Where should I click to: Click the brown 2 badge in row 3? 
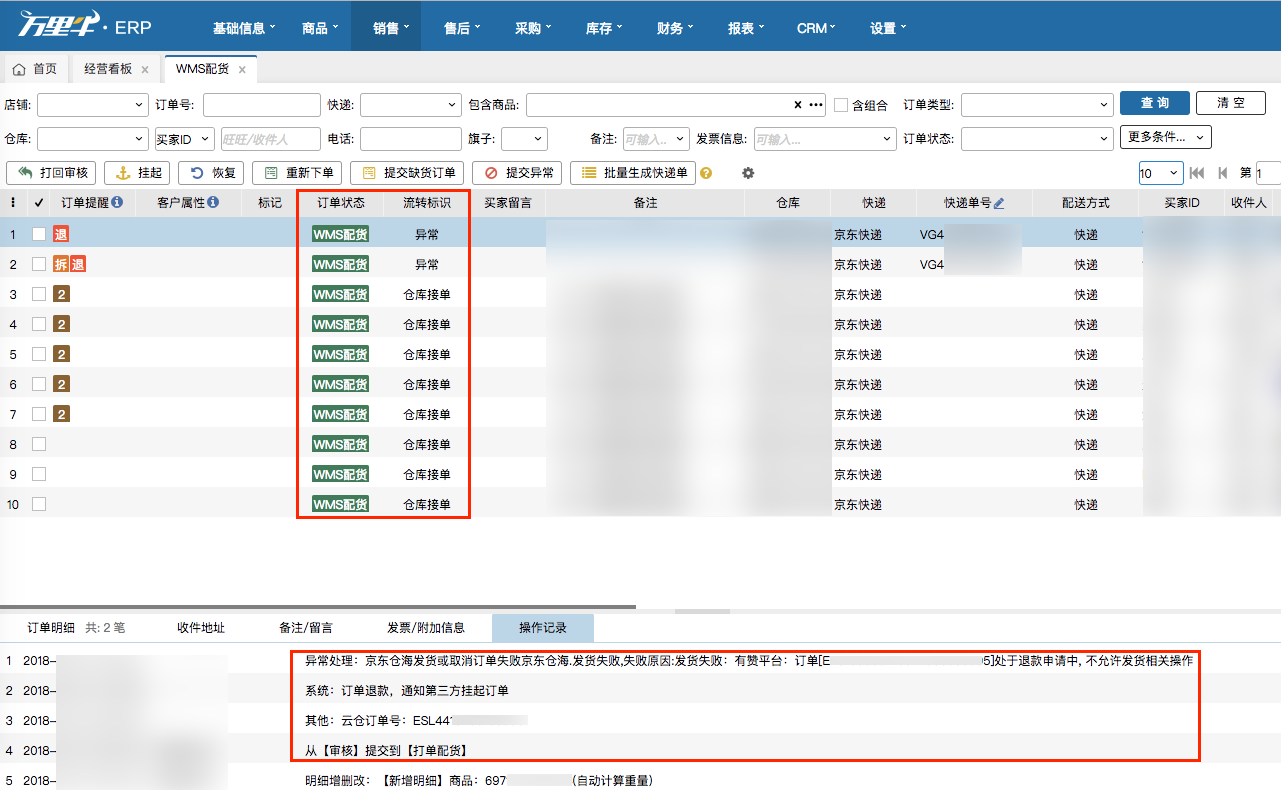[x=61, y=295]
